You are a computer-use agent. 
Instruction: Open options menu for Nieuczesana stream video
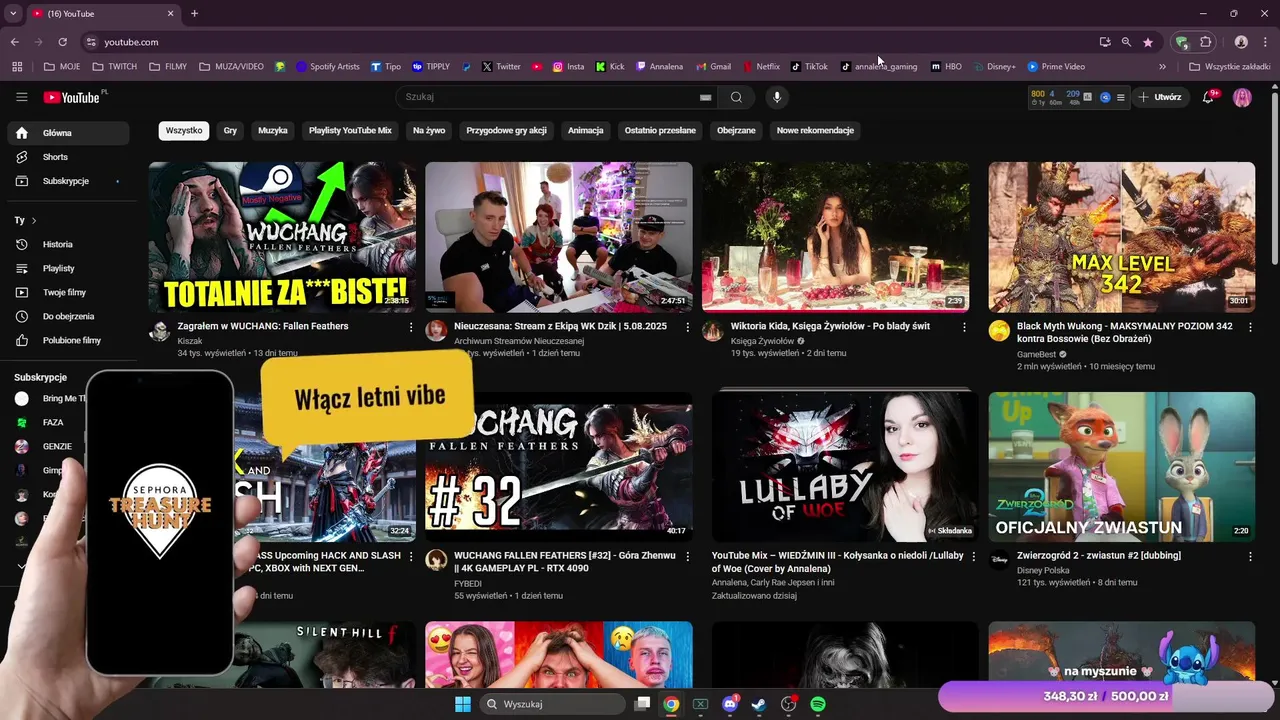click(688, 327)
